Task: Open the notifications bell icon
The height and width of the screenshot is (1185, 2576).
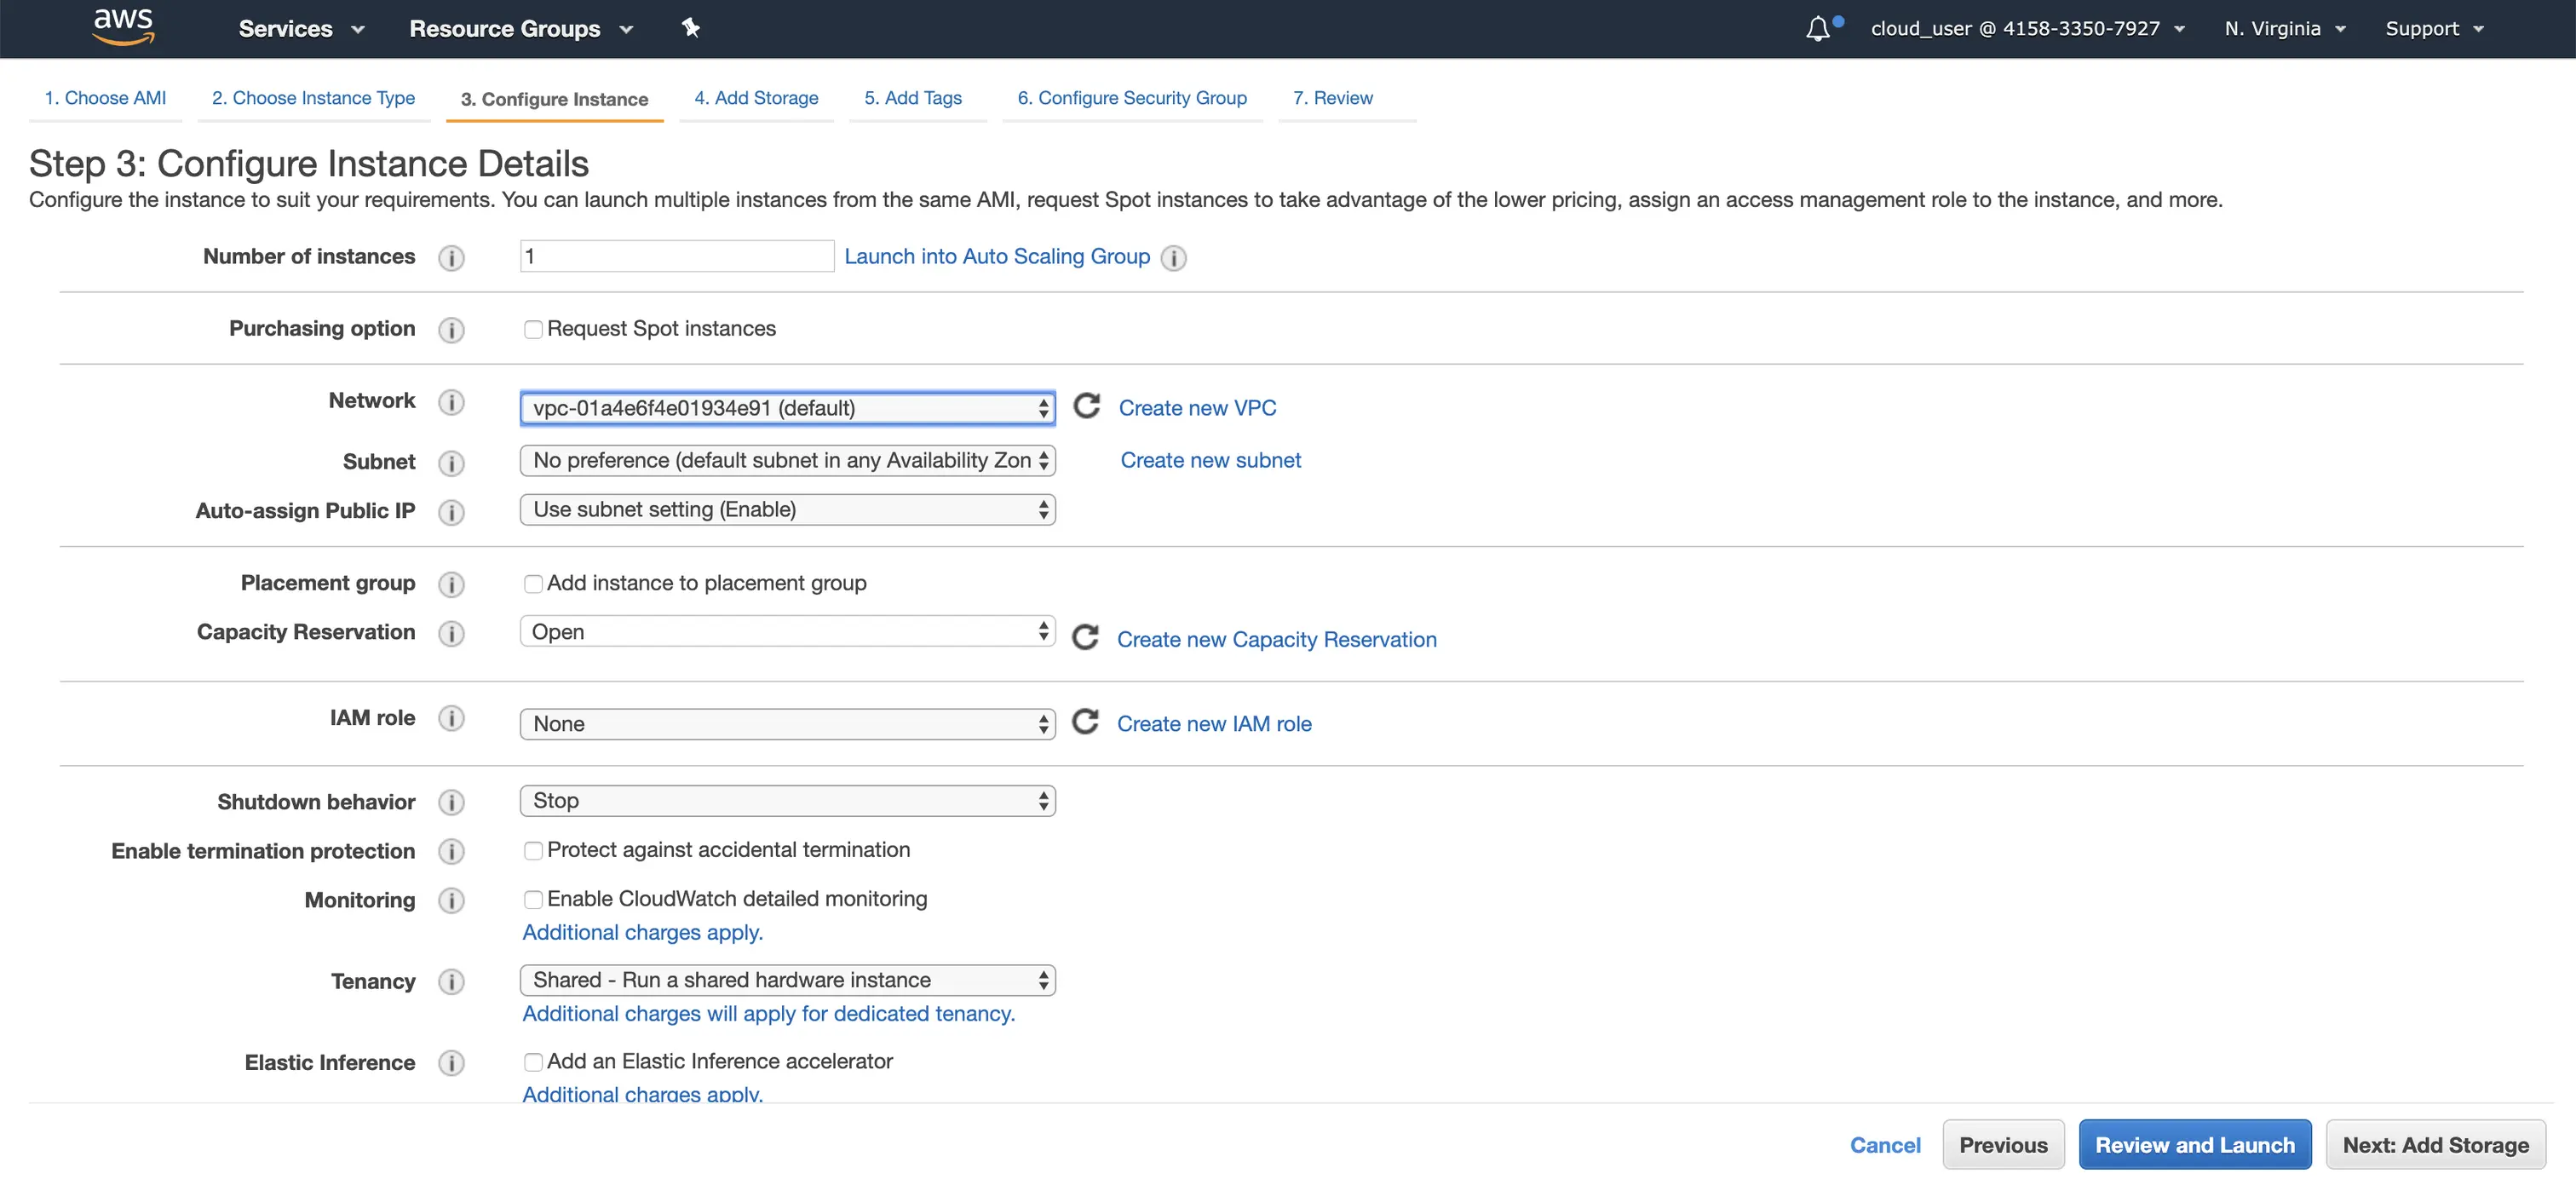Action: pos(1818,29)
